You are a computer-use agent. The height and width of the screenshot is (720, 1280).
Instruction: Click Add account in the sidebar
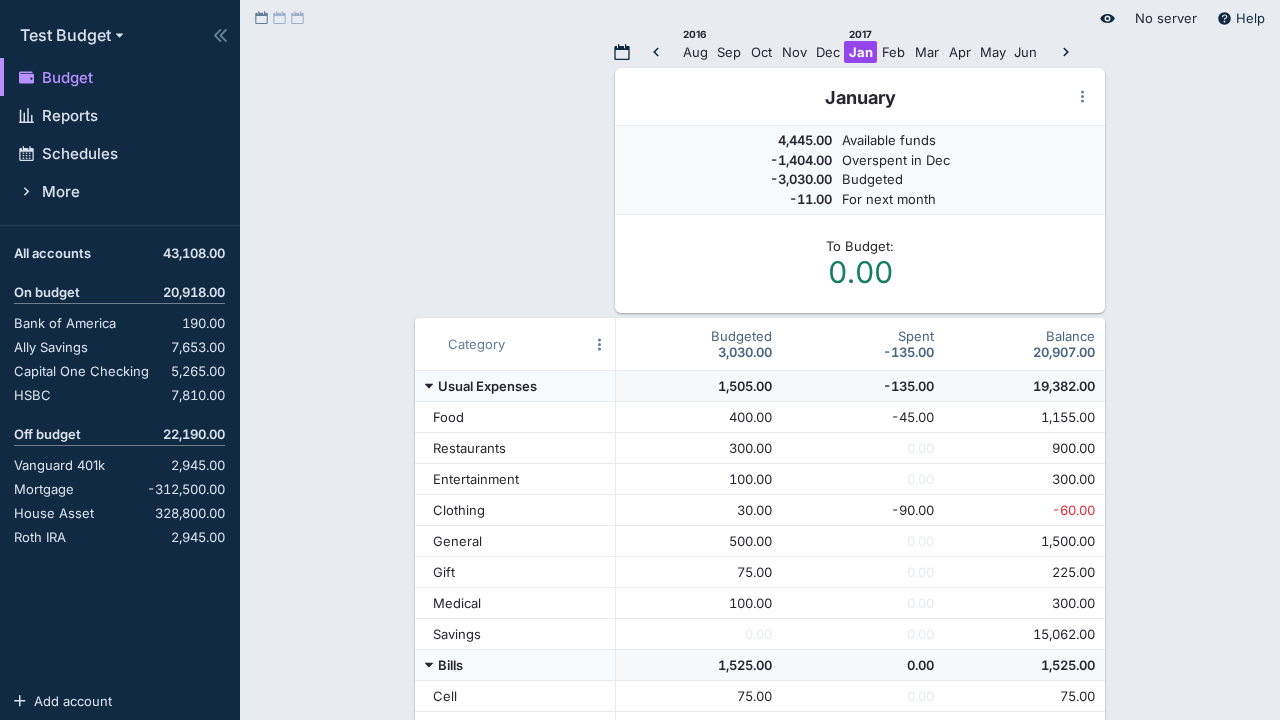click(x=72, y=701)
